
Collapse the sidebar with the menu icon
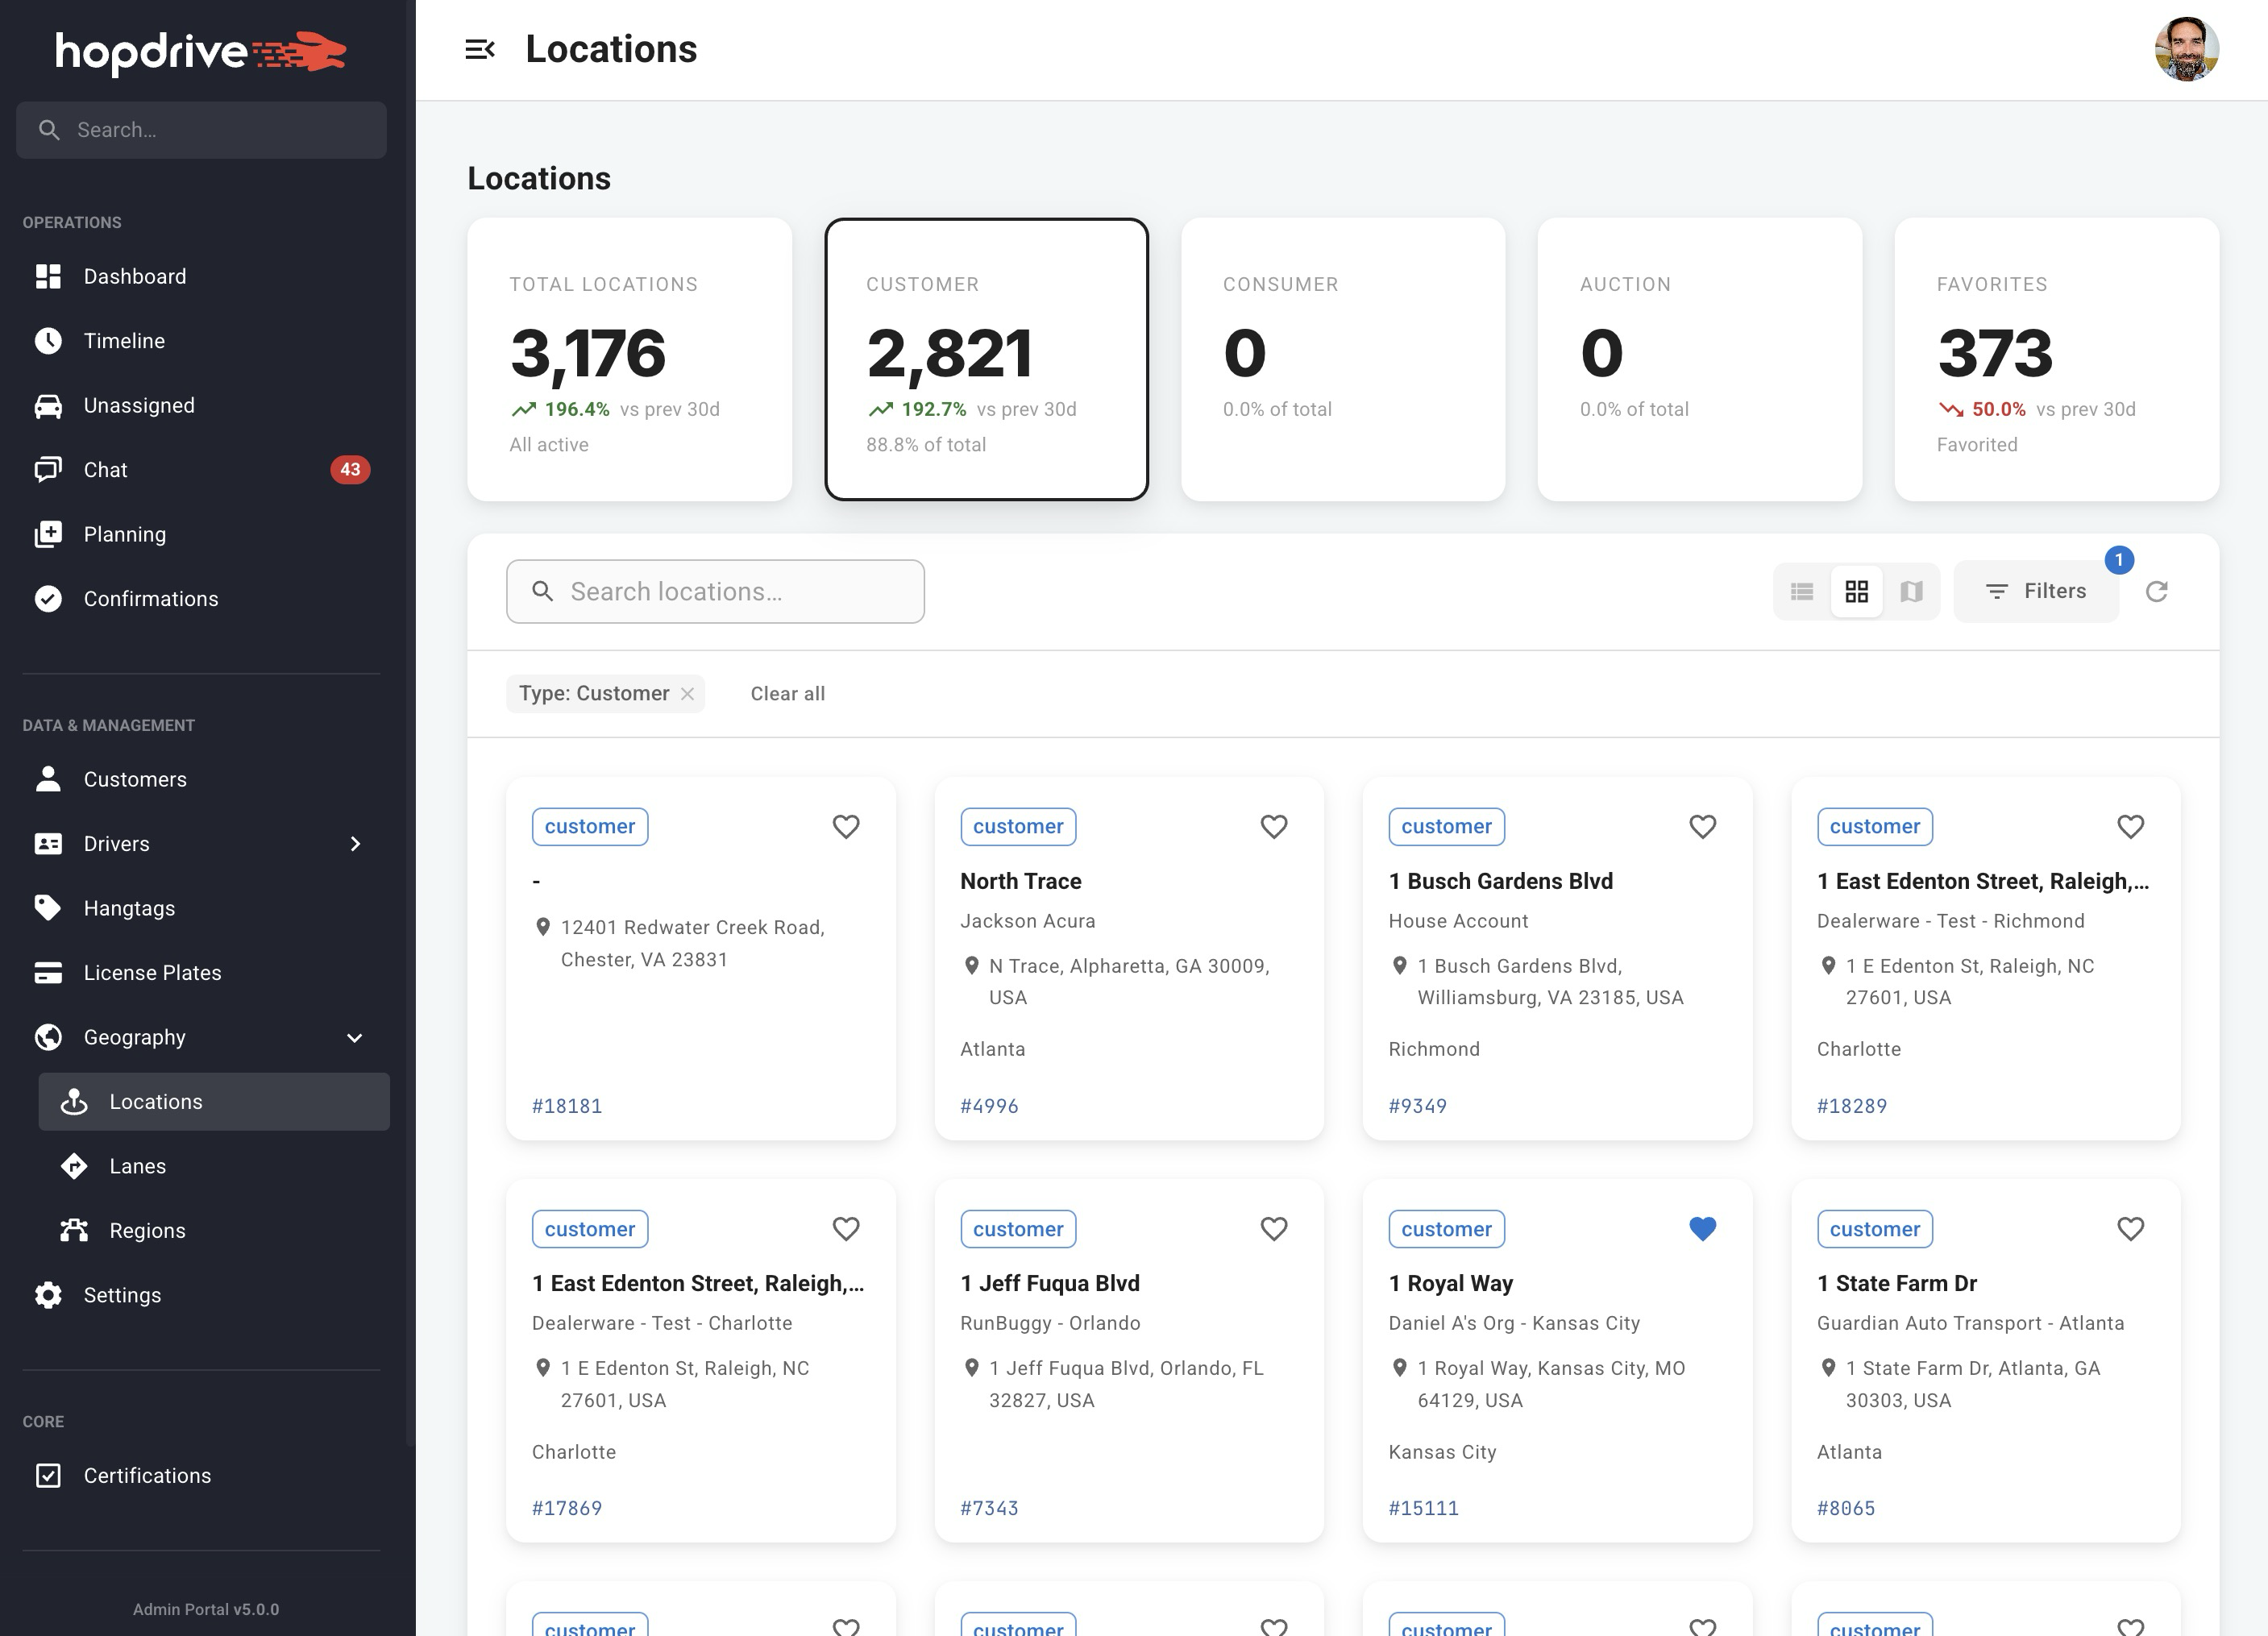(480, 49)
